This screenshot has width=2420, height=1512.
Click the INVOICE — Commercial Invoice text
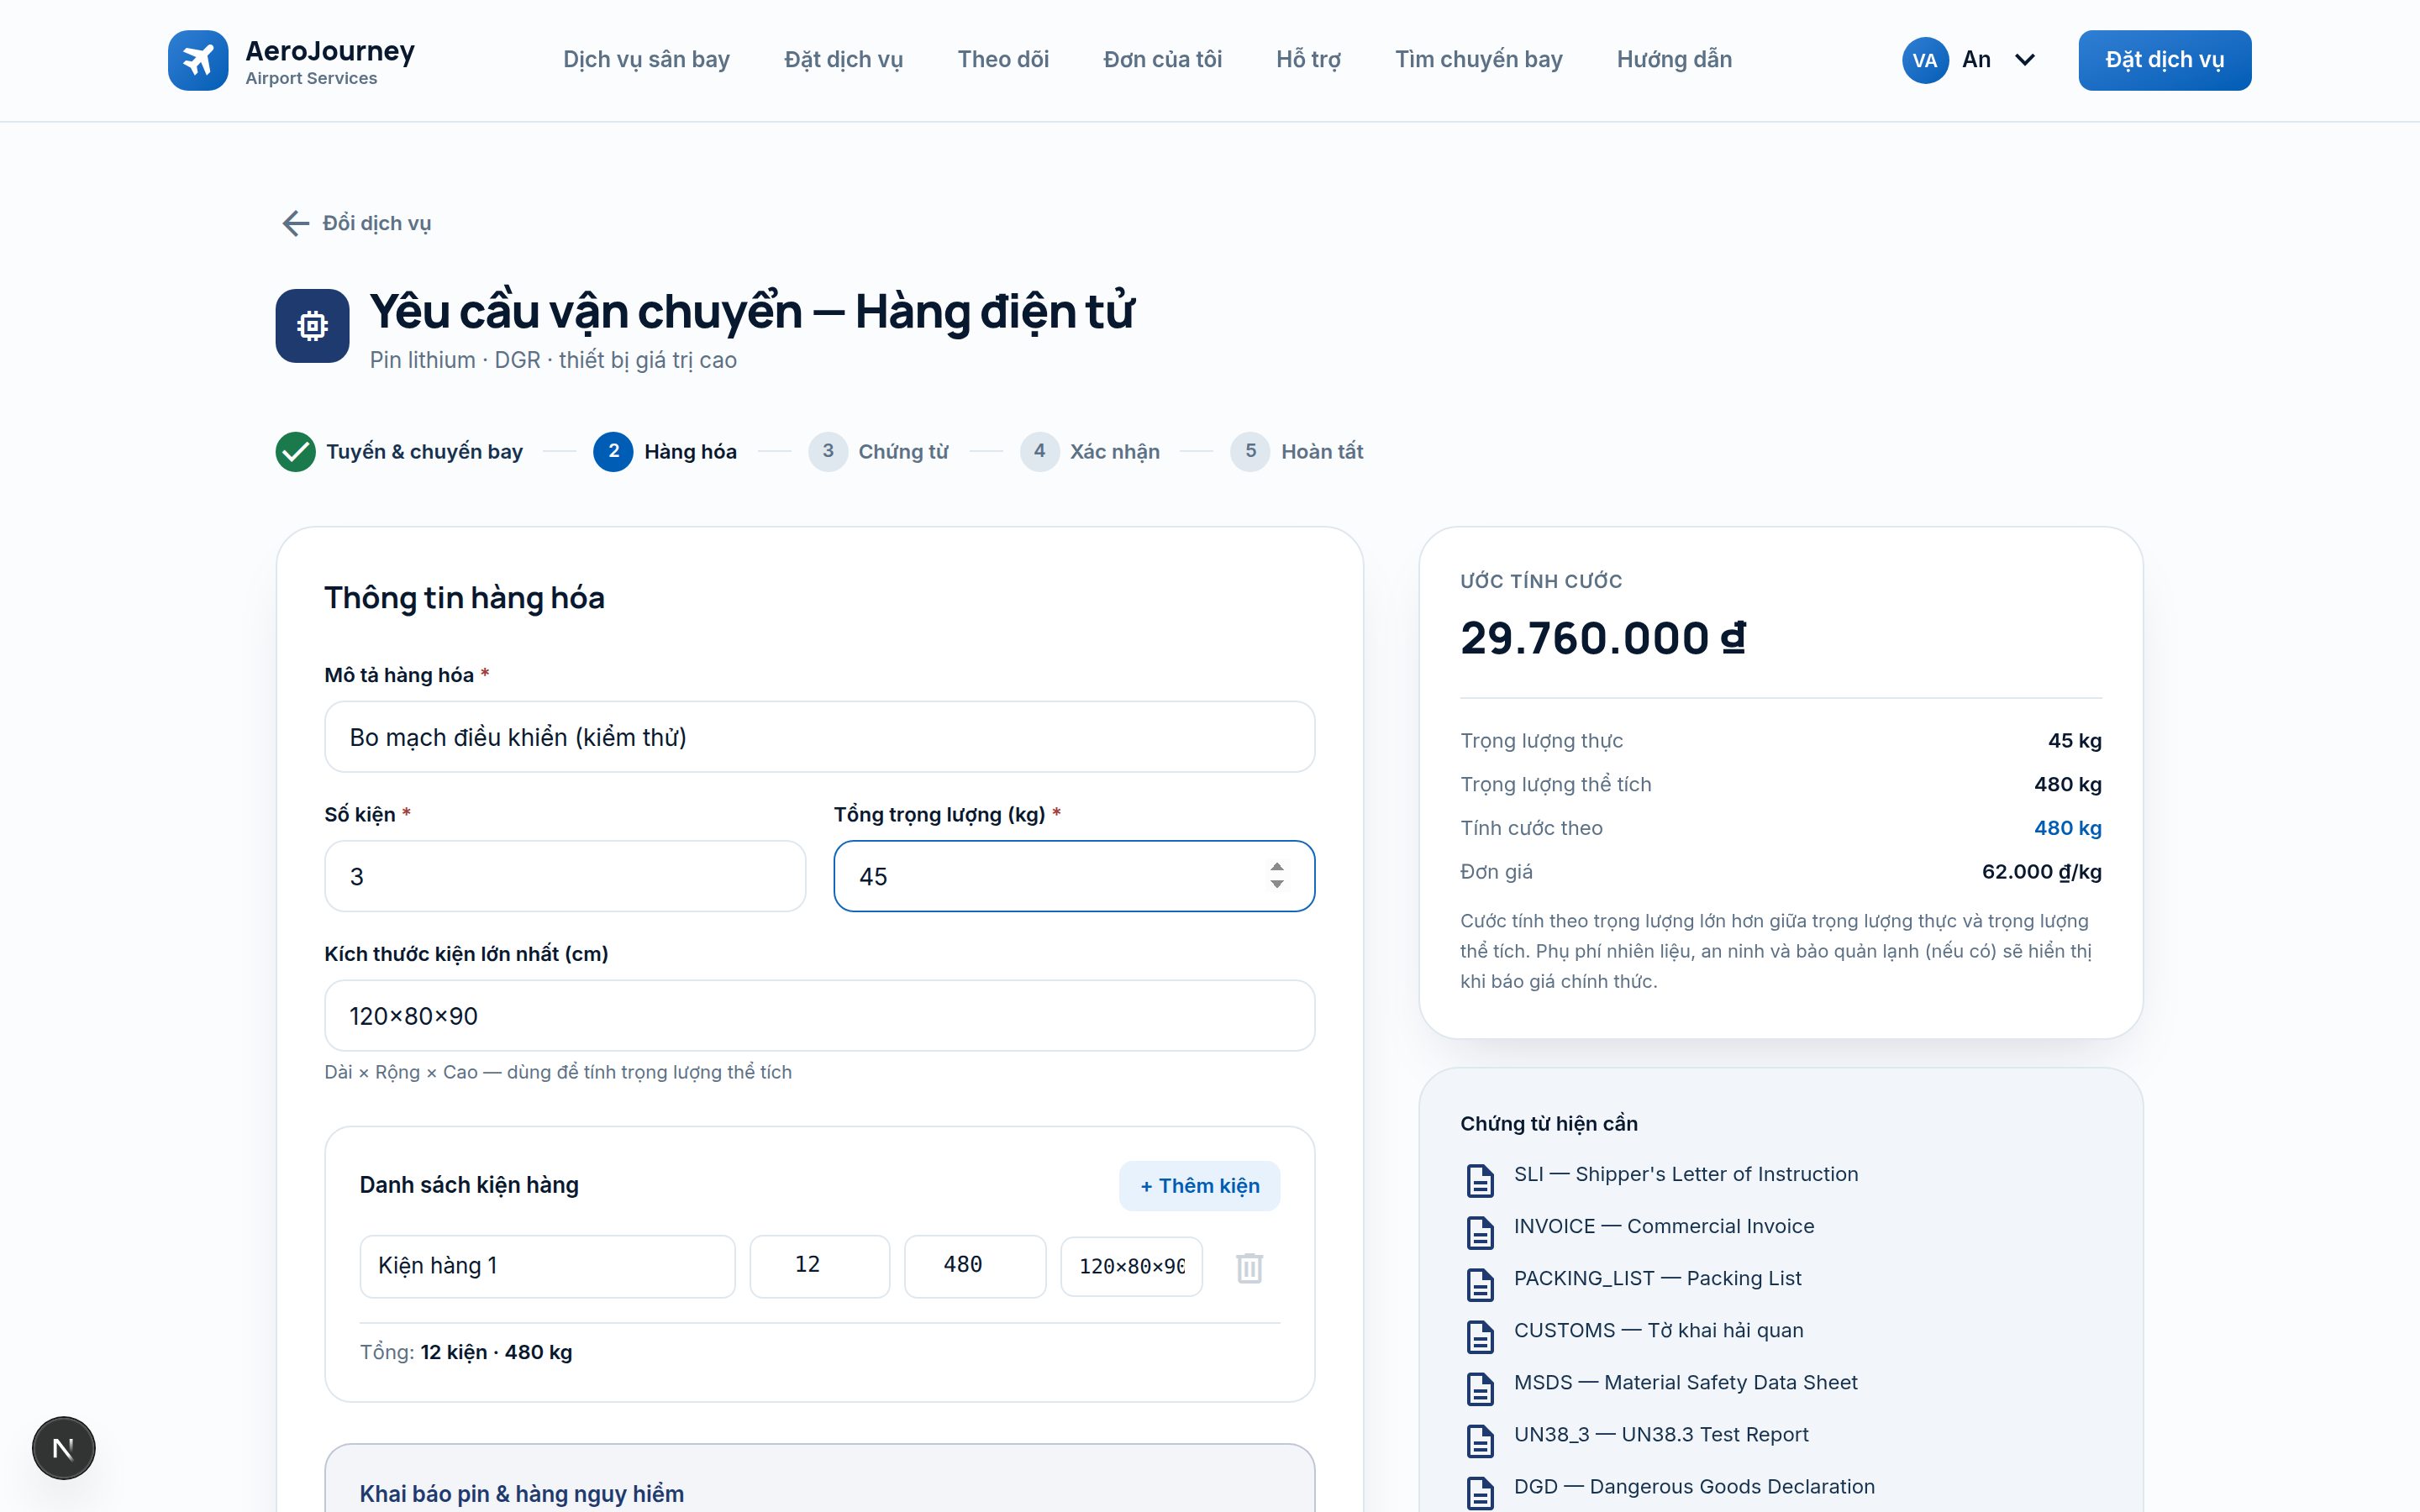[x=1664, y=1226]
